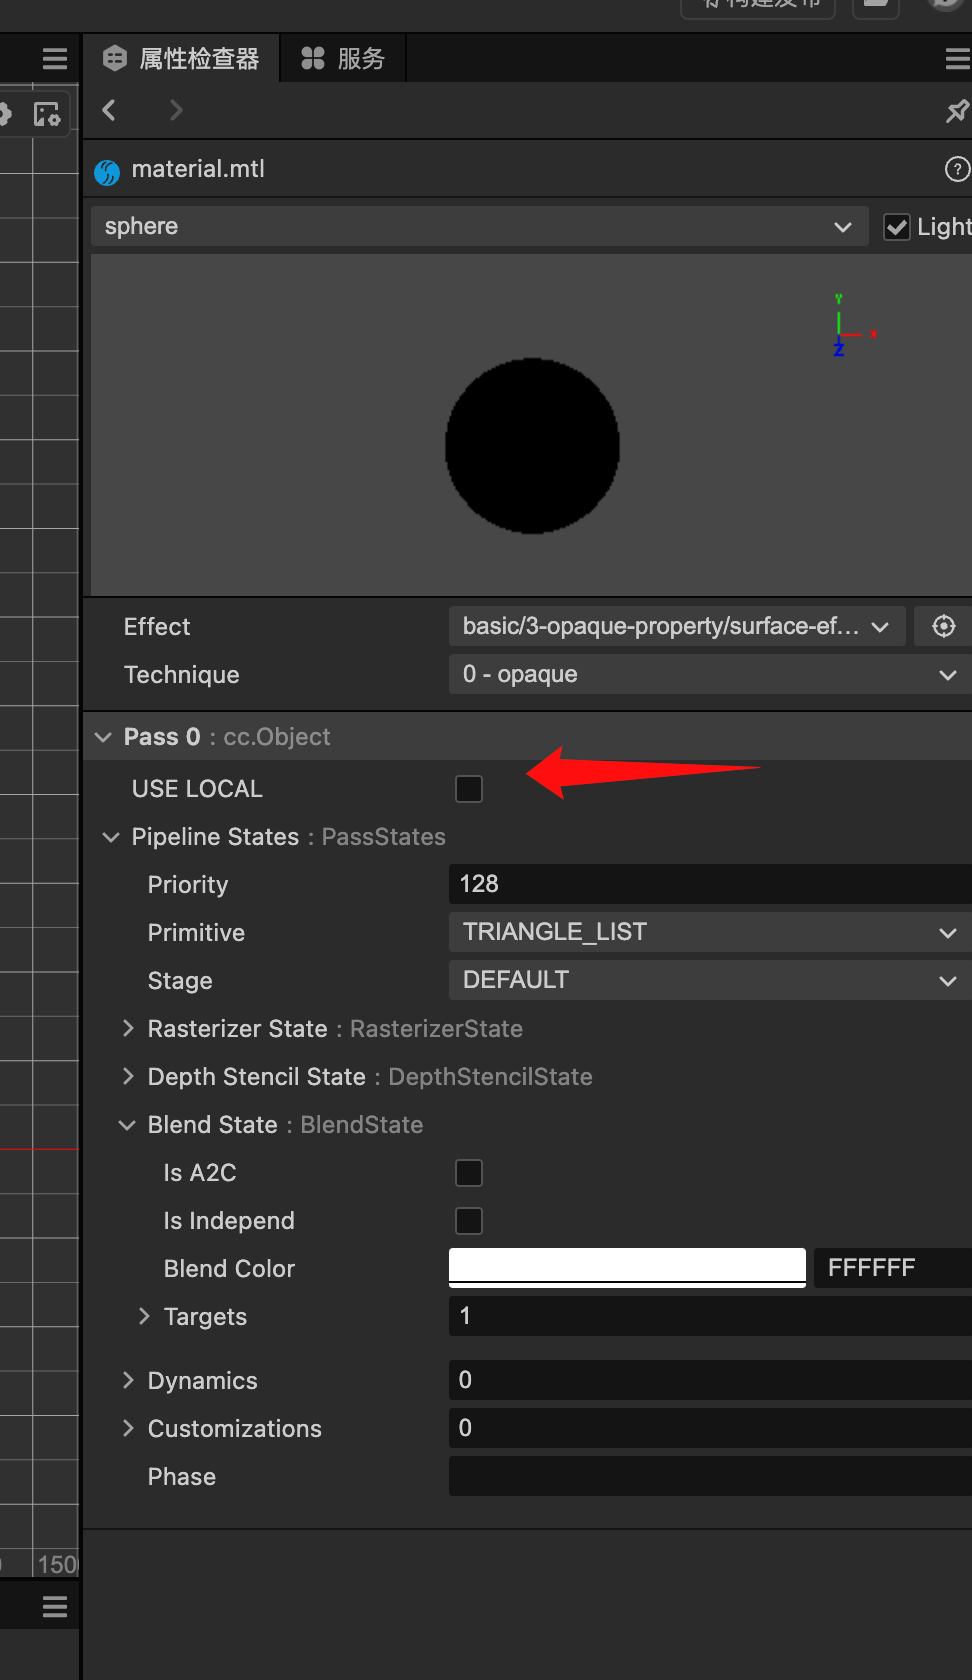
Task: Click the empty Phase input field
Action: [710, 1476]
